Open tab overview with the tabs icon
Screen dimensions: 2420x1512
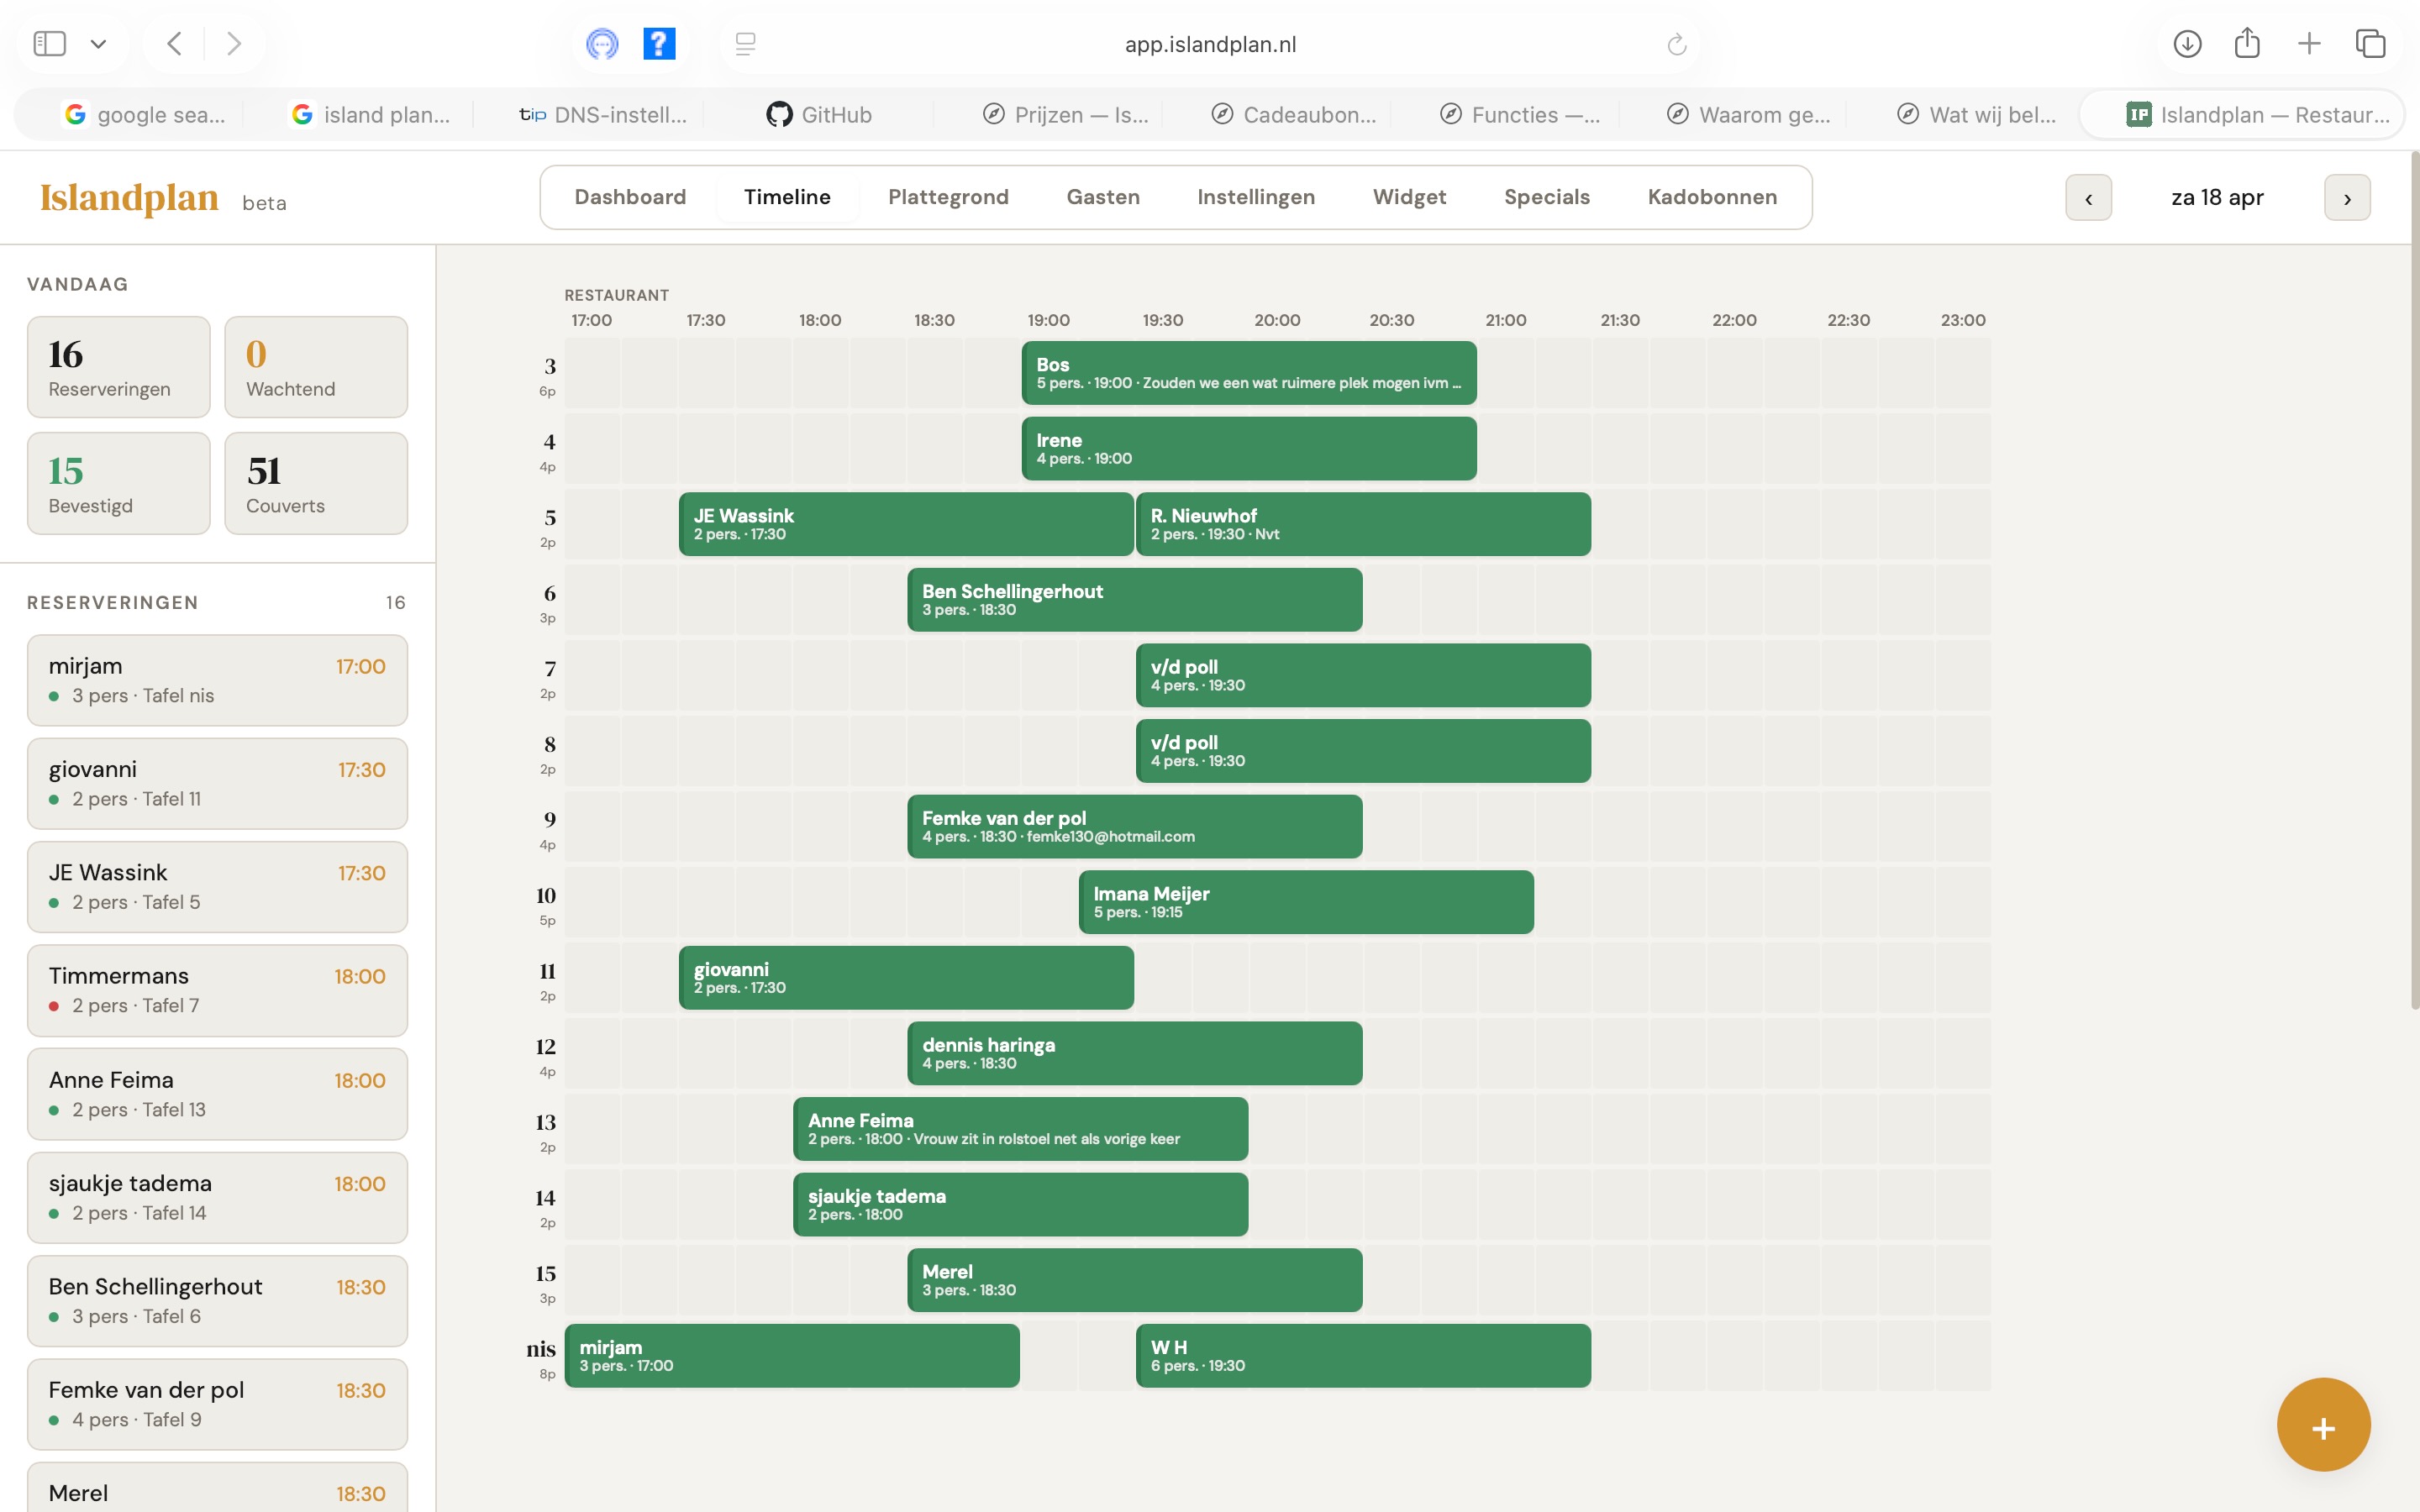point(2370,43)
